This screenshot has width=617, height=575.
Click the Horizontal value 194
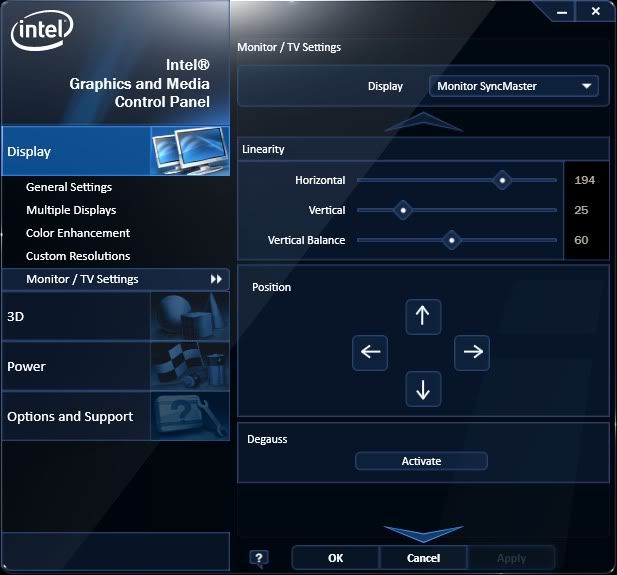click(584, 180)
